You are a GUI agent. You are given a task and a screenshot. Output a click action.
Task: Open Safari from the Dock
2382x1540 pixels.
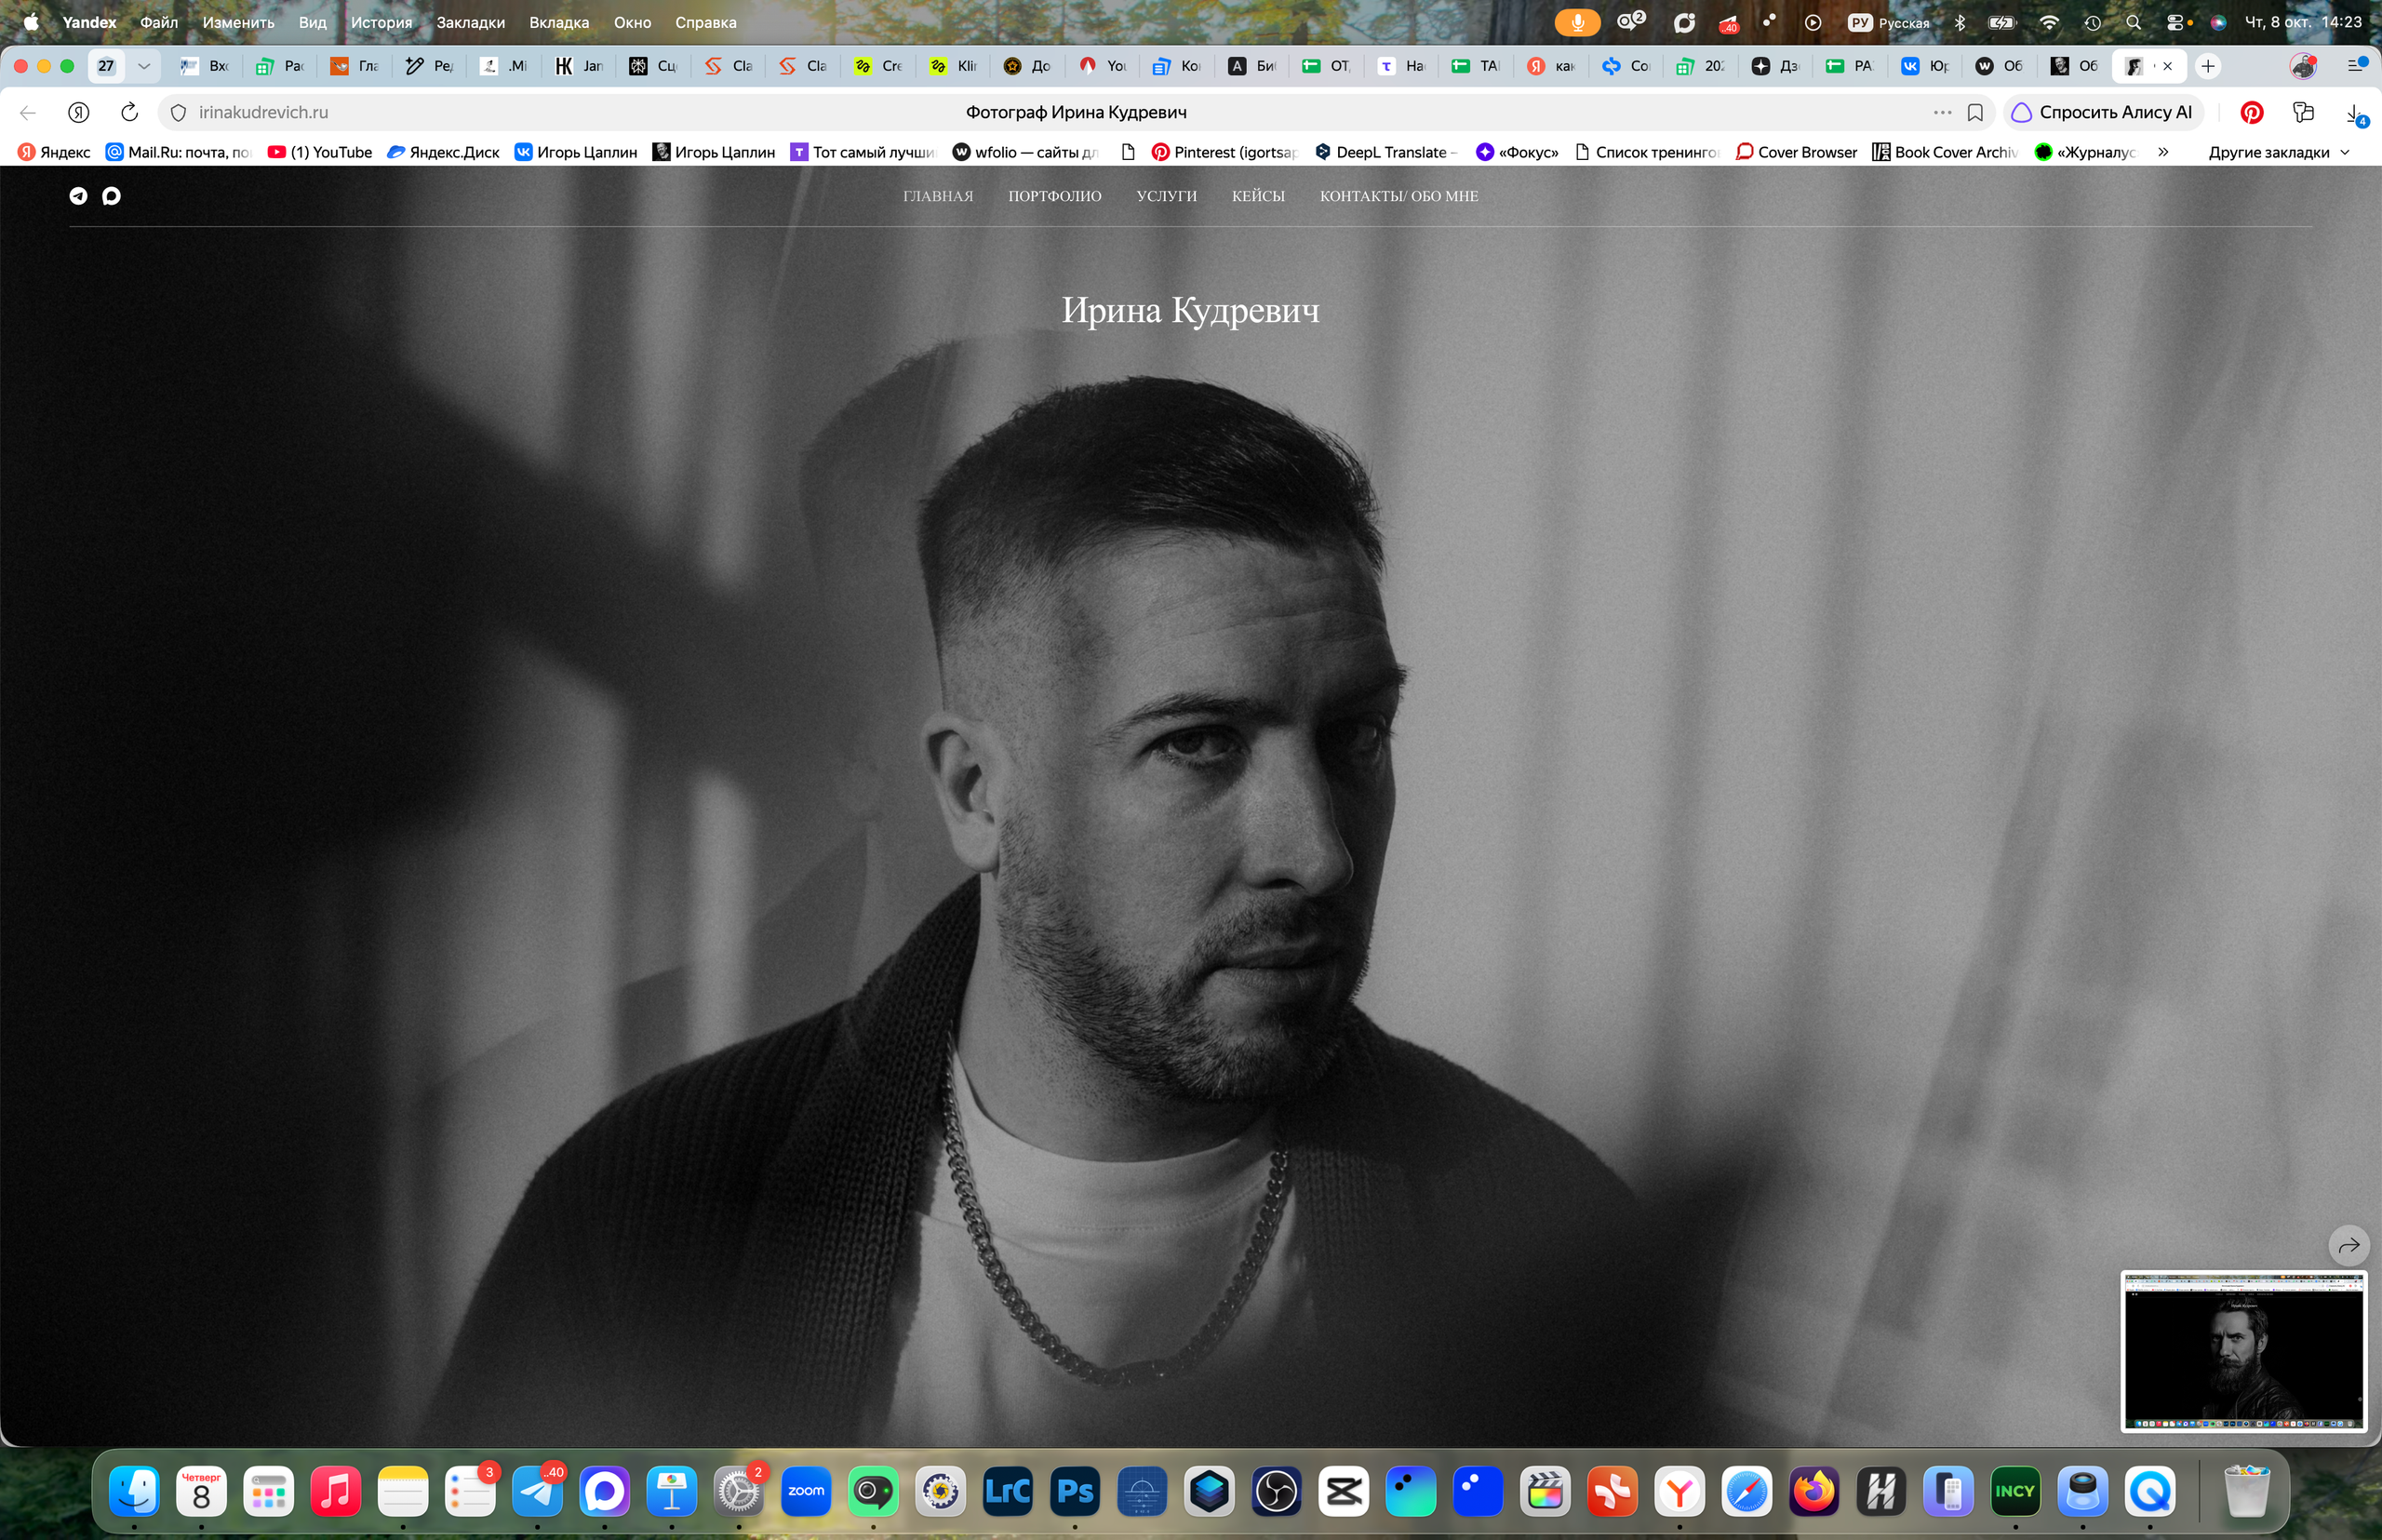1747,1492
